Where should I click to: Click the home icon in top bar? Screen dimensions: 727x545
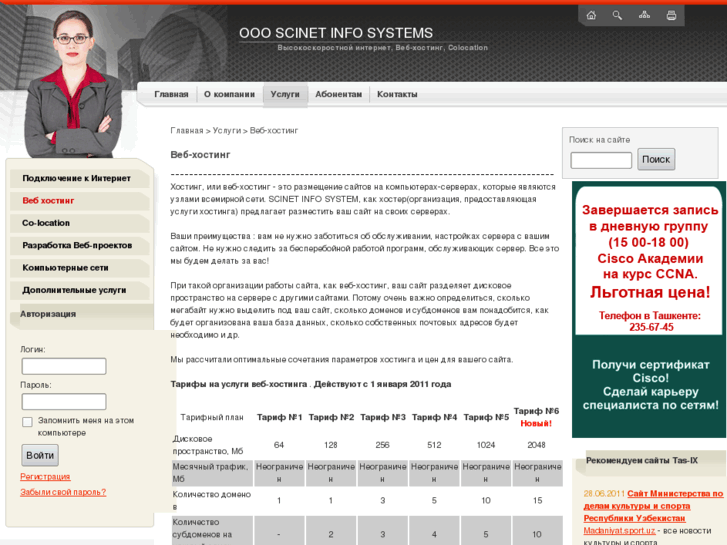tap(591, 15)
